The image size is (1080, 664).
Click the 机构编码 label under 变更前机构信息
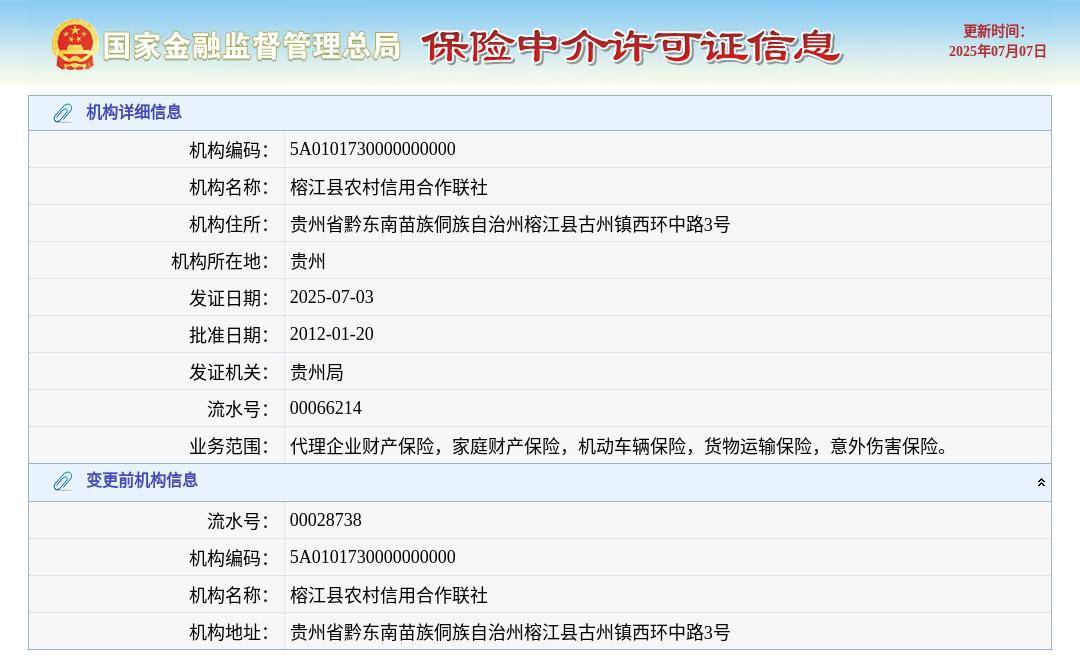tap(229, 558)
